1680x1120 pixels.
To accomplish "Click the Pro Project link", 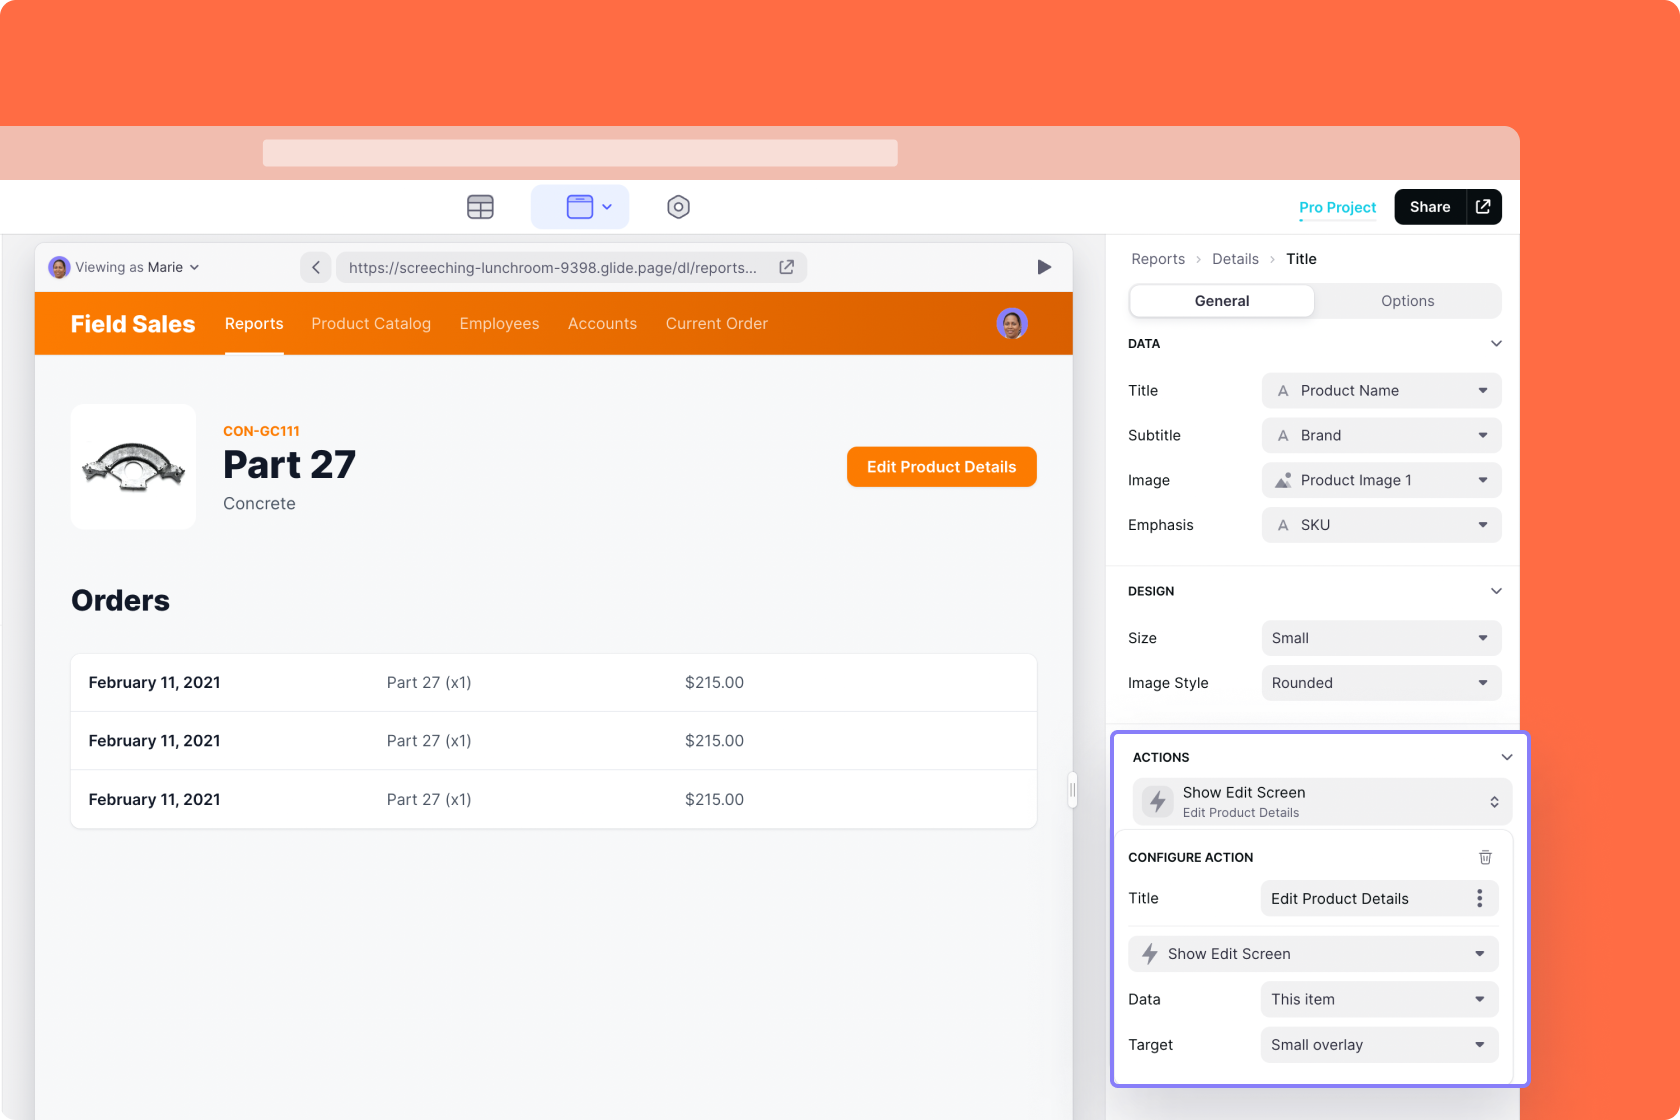I will coord(1337,207).
